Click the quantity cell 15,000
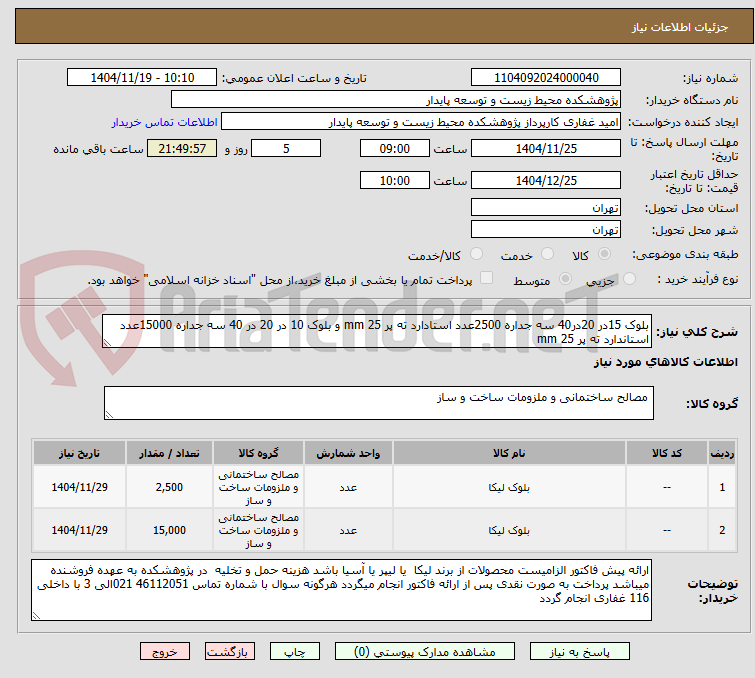 (x=169, y=530)
